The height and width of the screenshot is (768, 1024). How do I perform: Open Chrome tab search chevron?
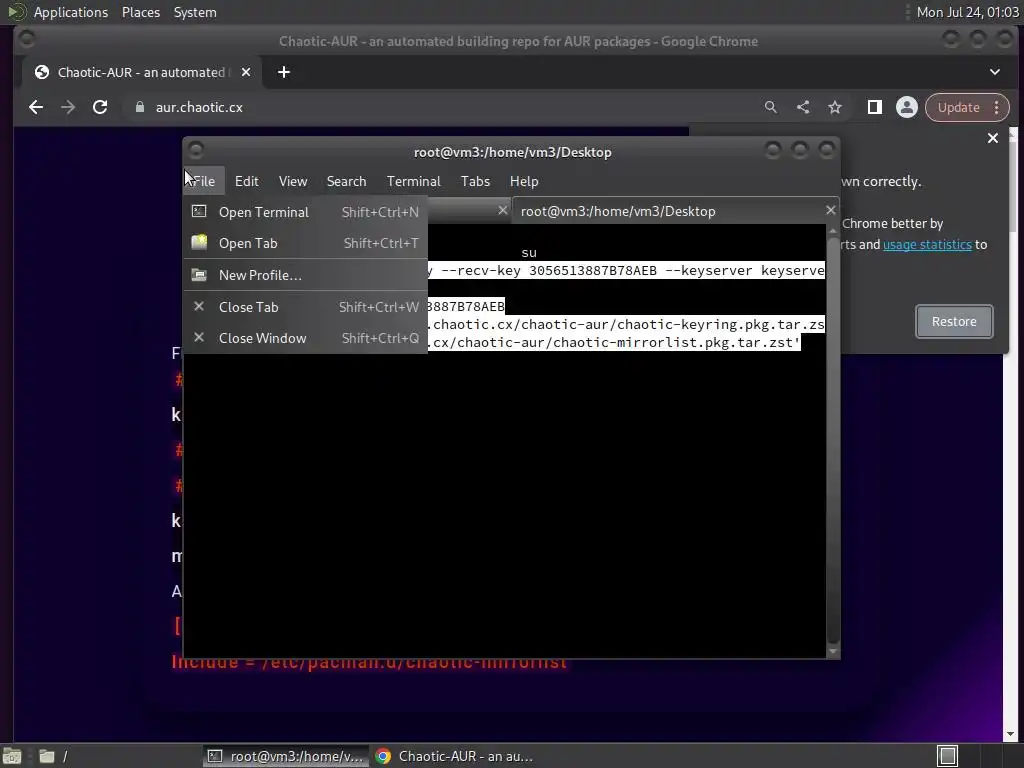pyautogui.click(x=995, y=72)
